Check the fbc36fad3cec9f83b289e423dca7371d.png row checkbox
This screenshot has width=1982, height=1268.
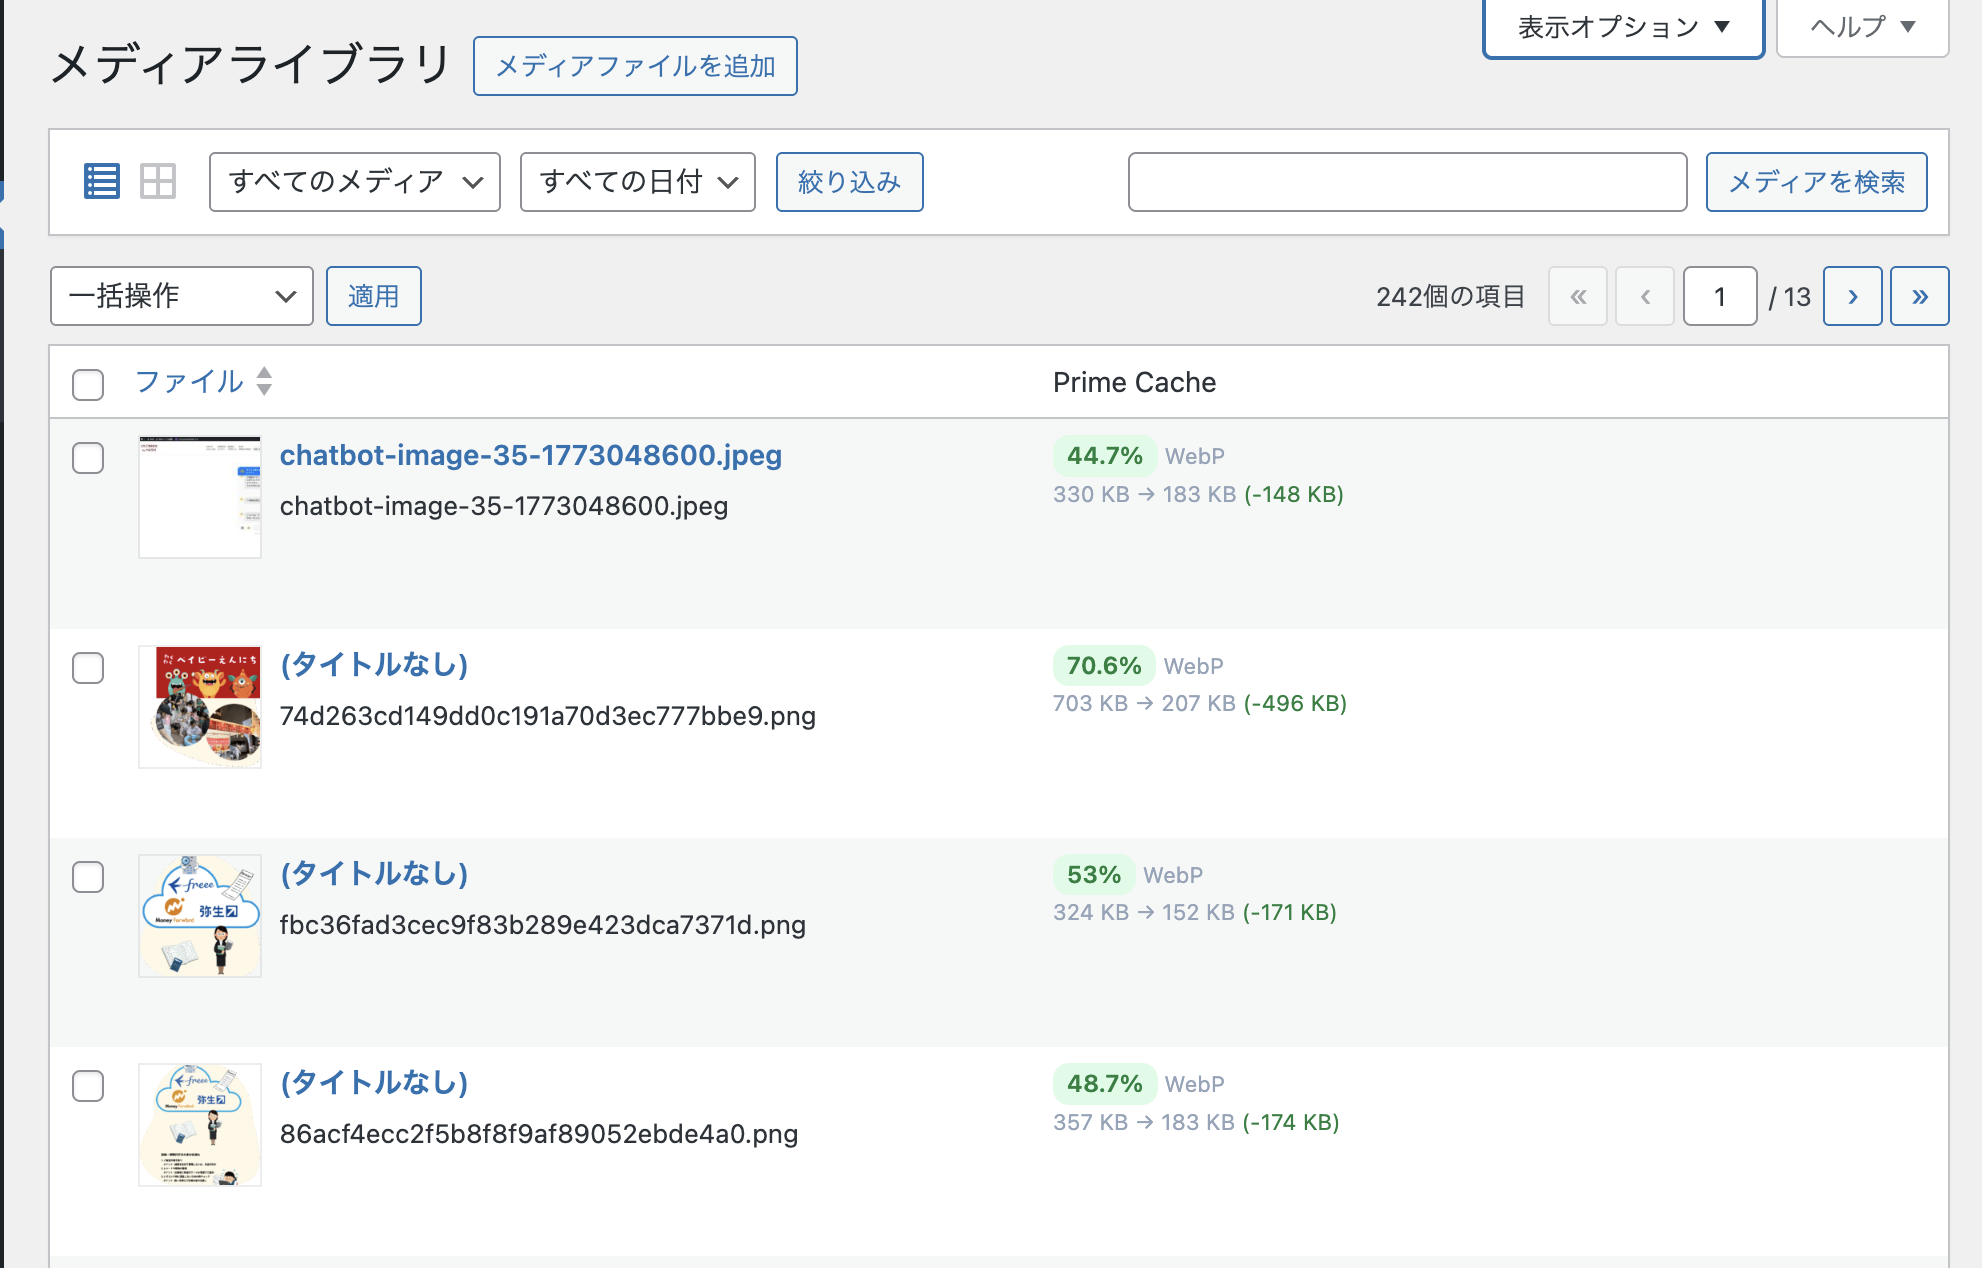(x=88, y=877)
